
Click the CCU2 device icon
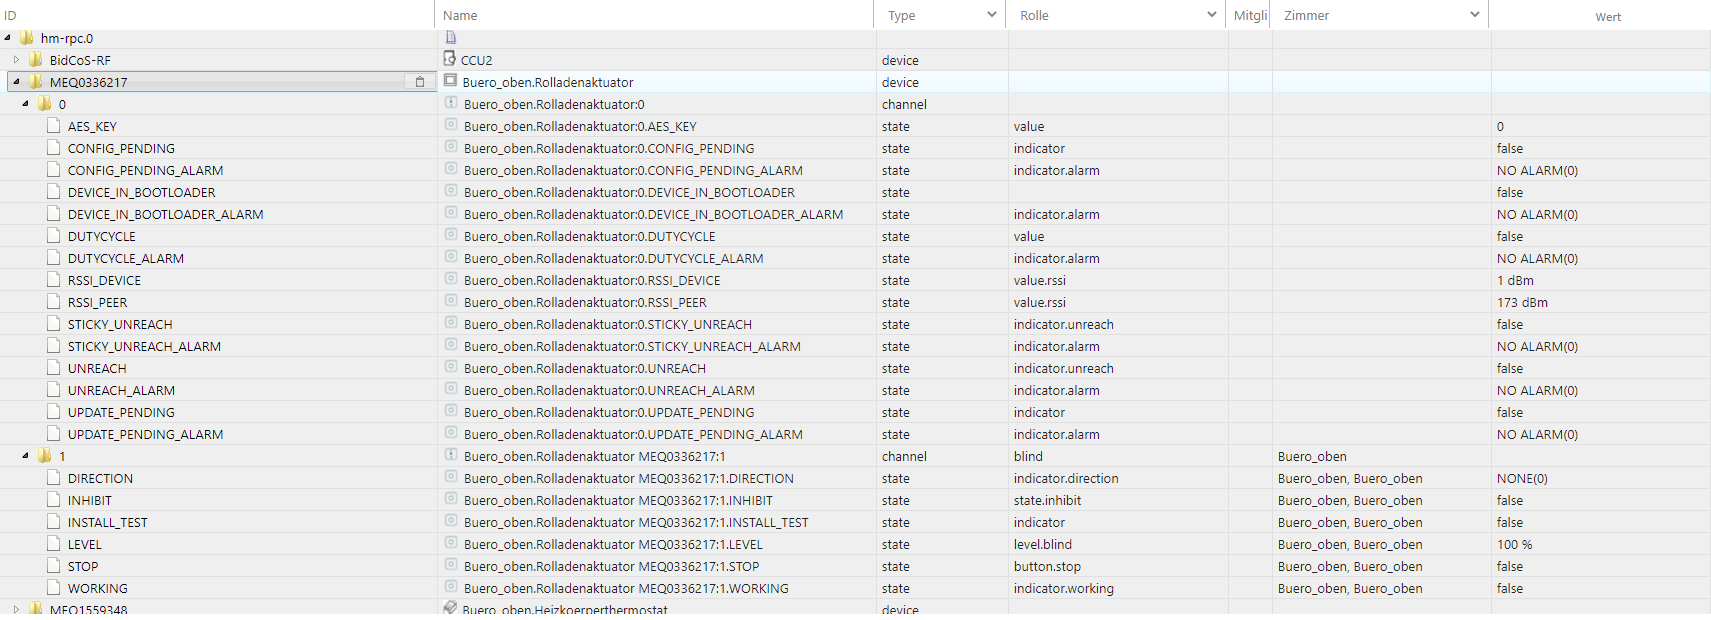450,59
